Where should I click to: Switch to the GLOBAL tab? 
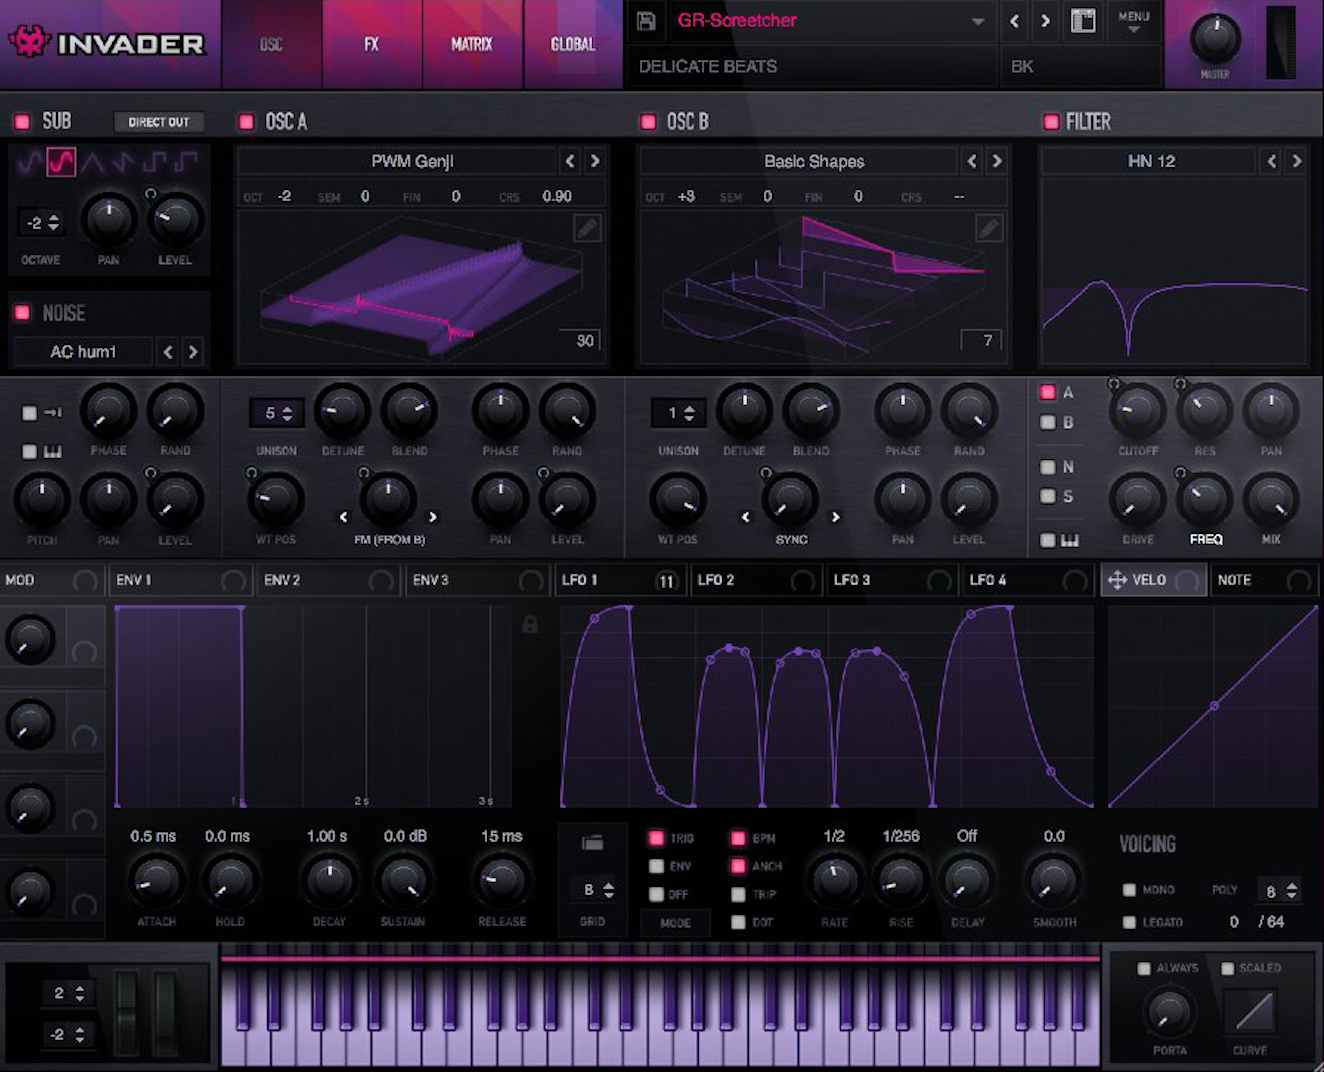572,44
